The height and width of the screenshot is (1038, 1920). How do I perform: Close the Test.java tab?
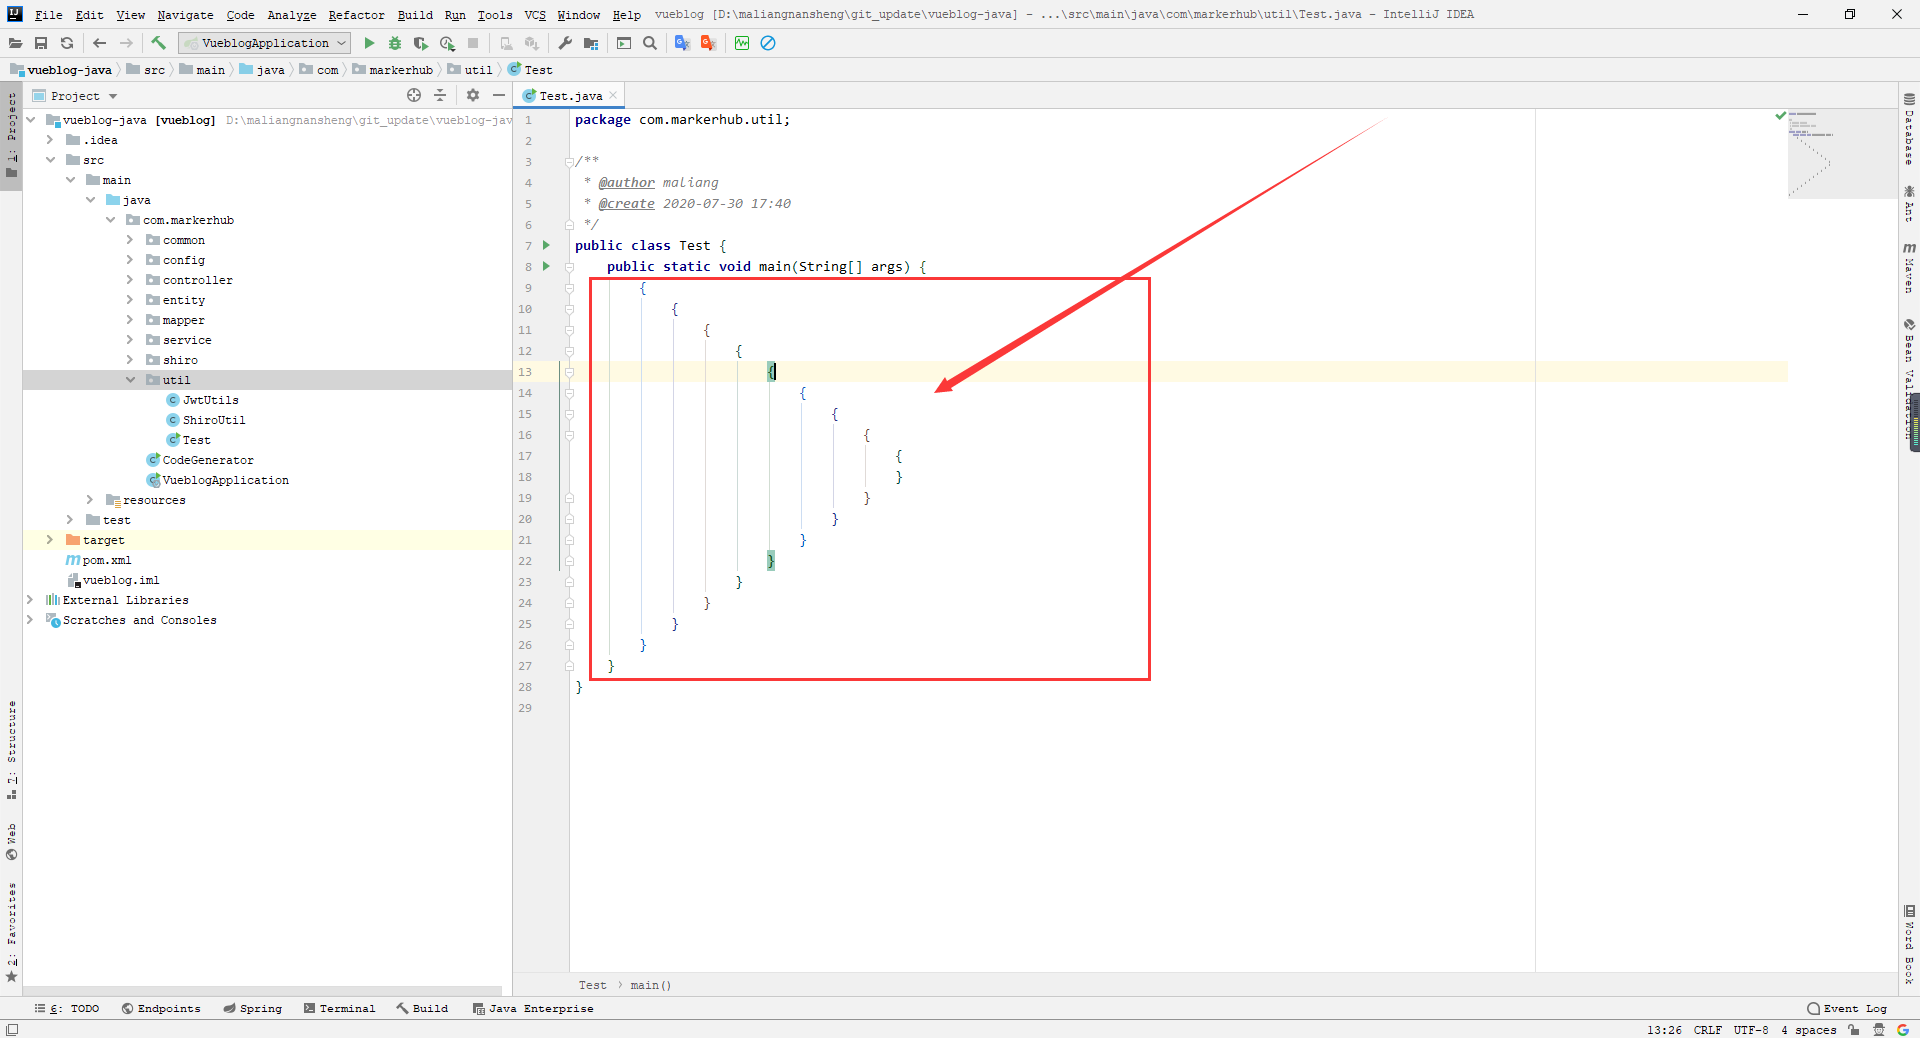coord(613,96)
